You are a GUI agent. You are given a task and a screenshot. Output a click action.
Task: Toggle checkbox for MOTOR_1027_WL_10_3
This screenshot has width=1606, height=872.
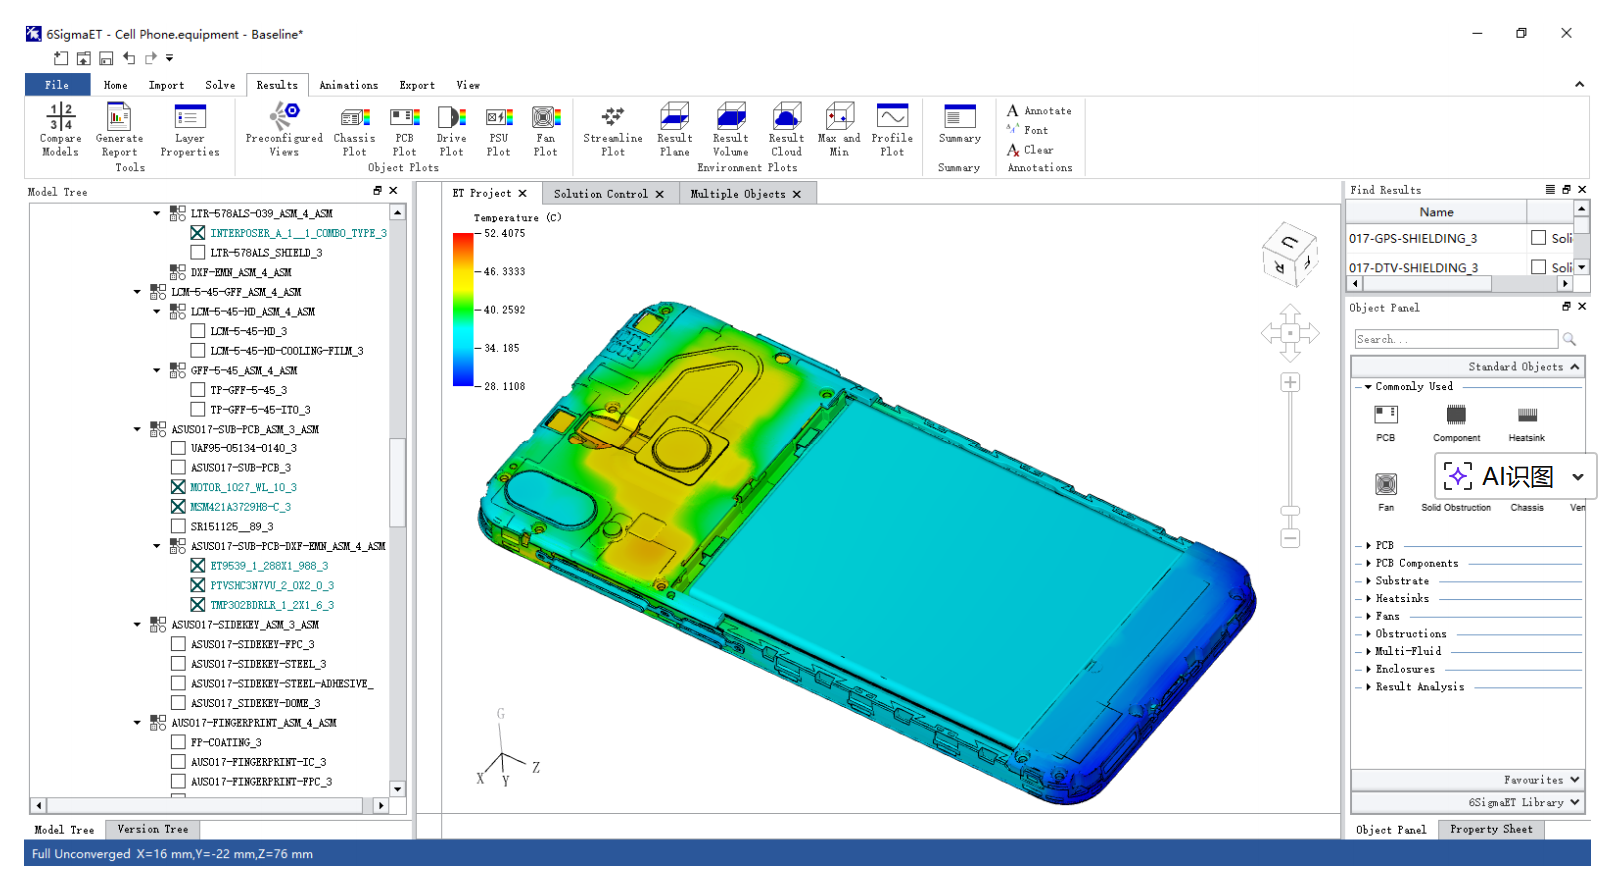tap(178, 487)
